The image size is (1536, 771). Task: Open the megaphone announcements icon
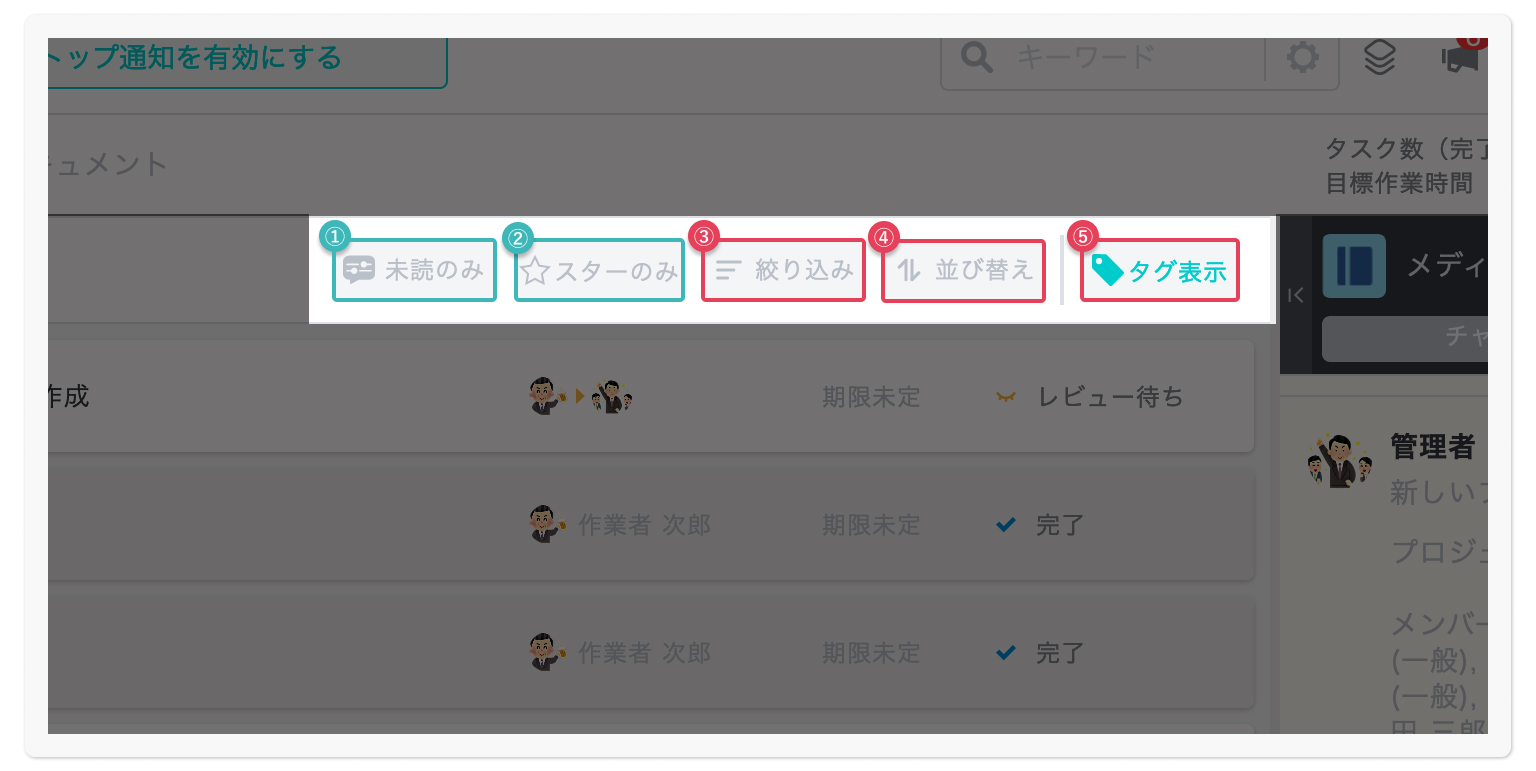pos(1460,60)
